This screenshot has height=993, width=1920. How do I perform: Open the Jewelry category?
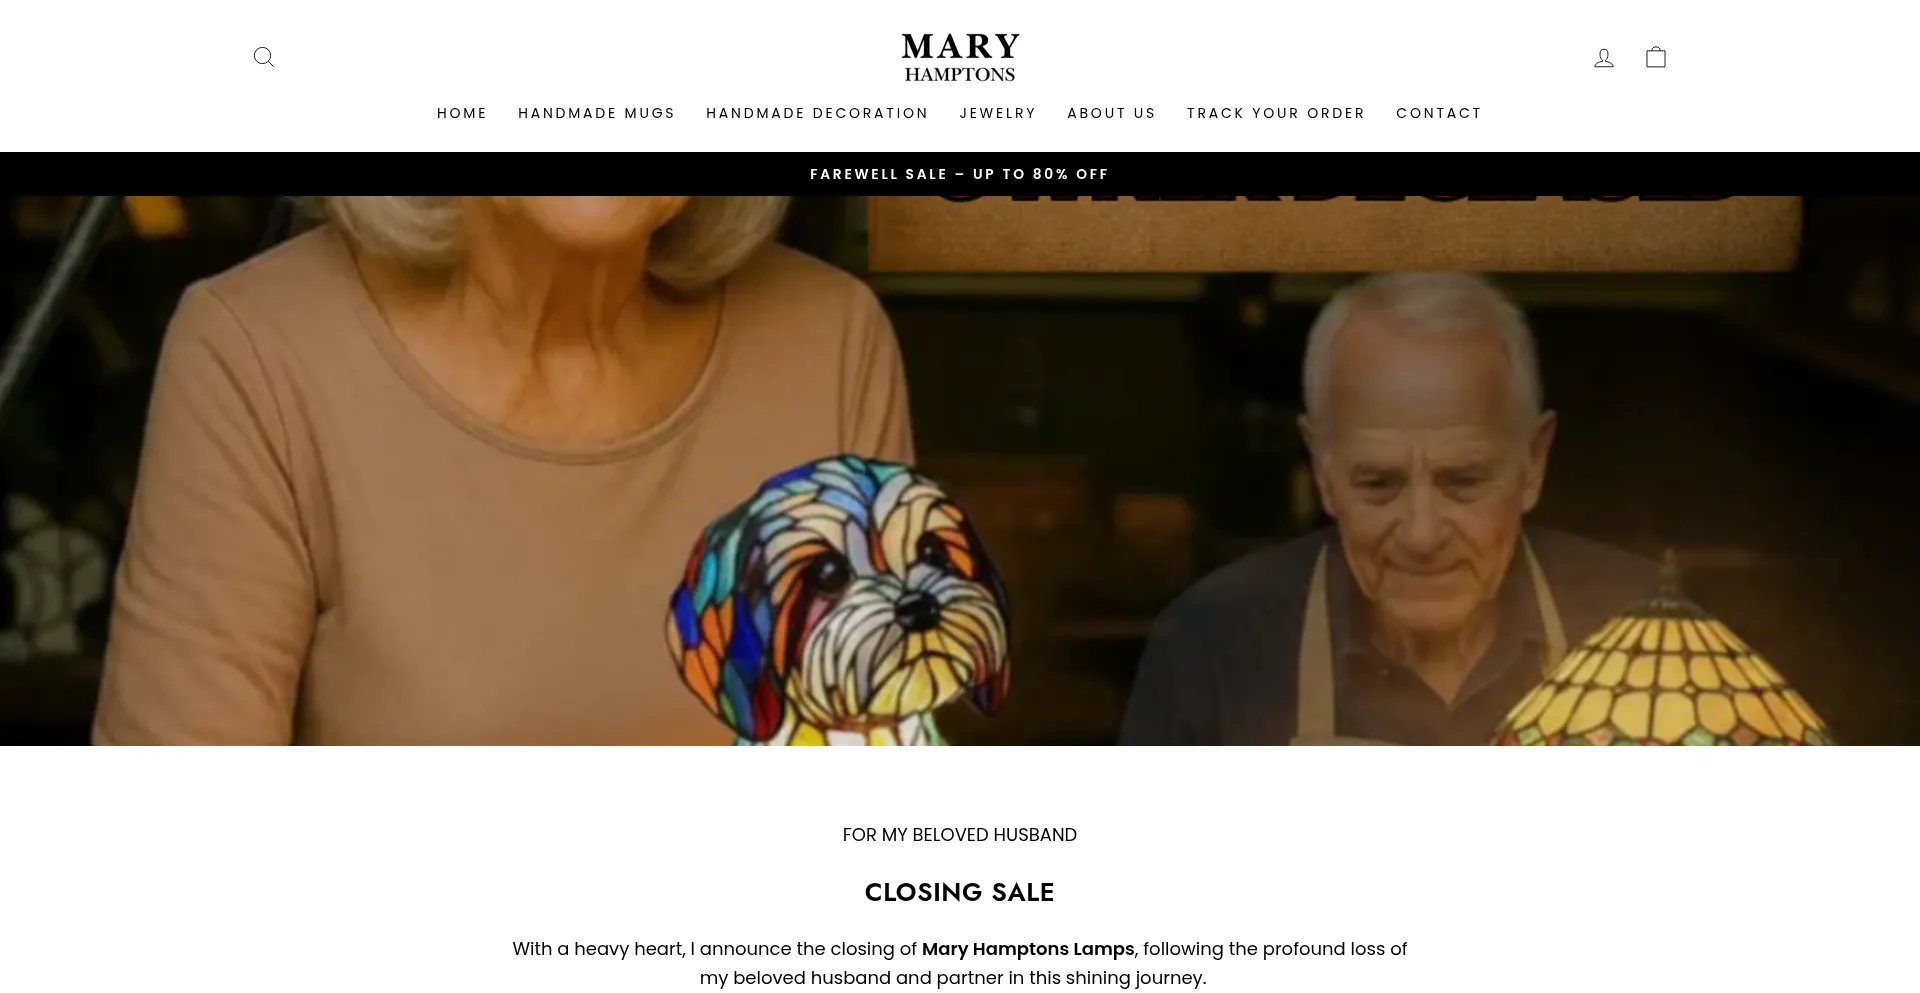998,113
